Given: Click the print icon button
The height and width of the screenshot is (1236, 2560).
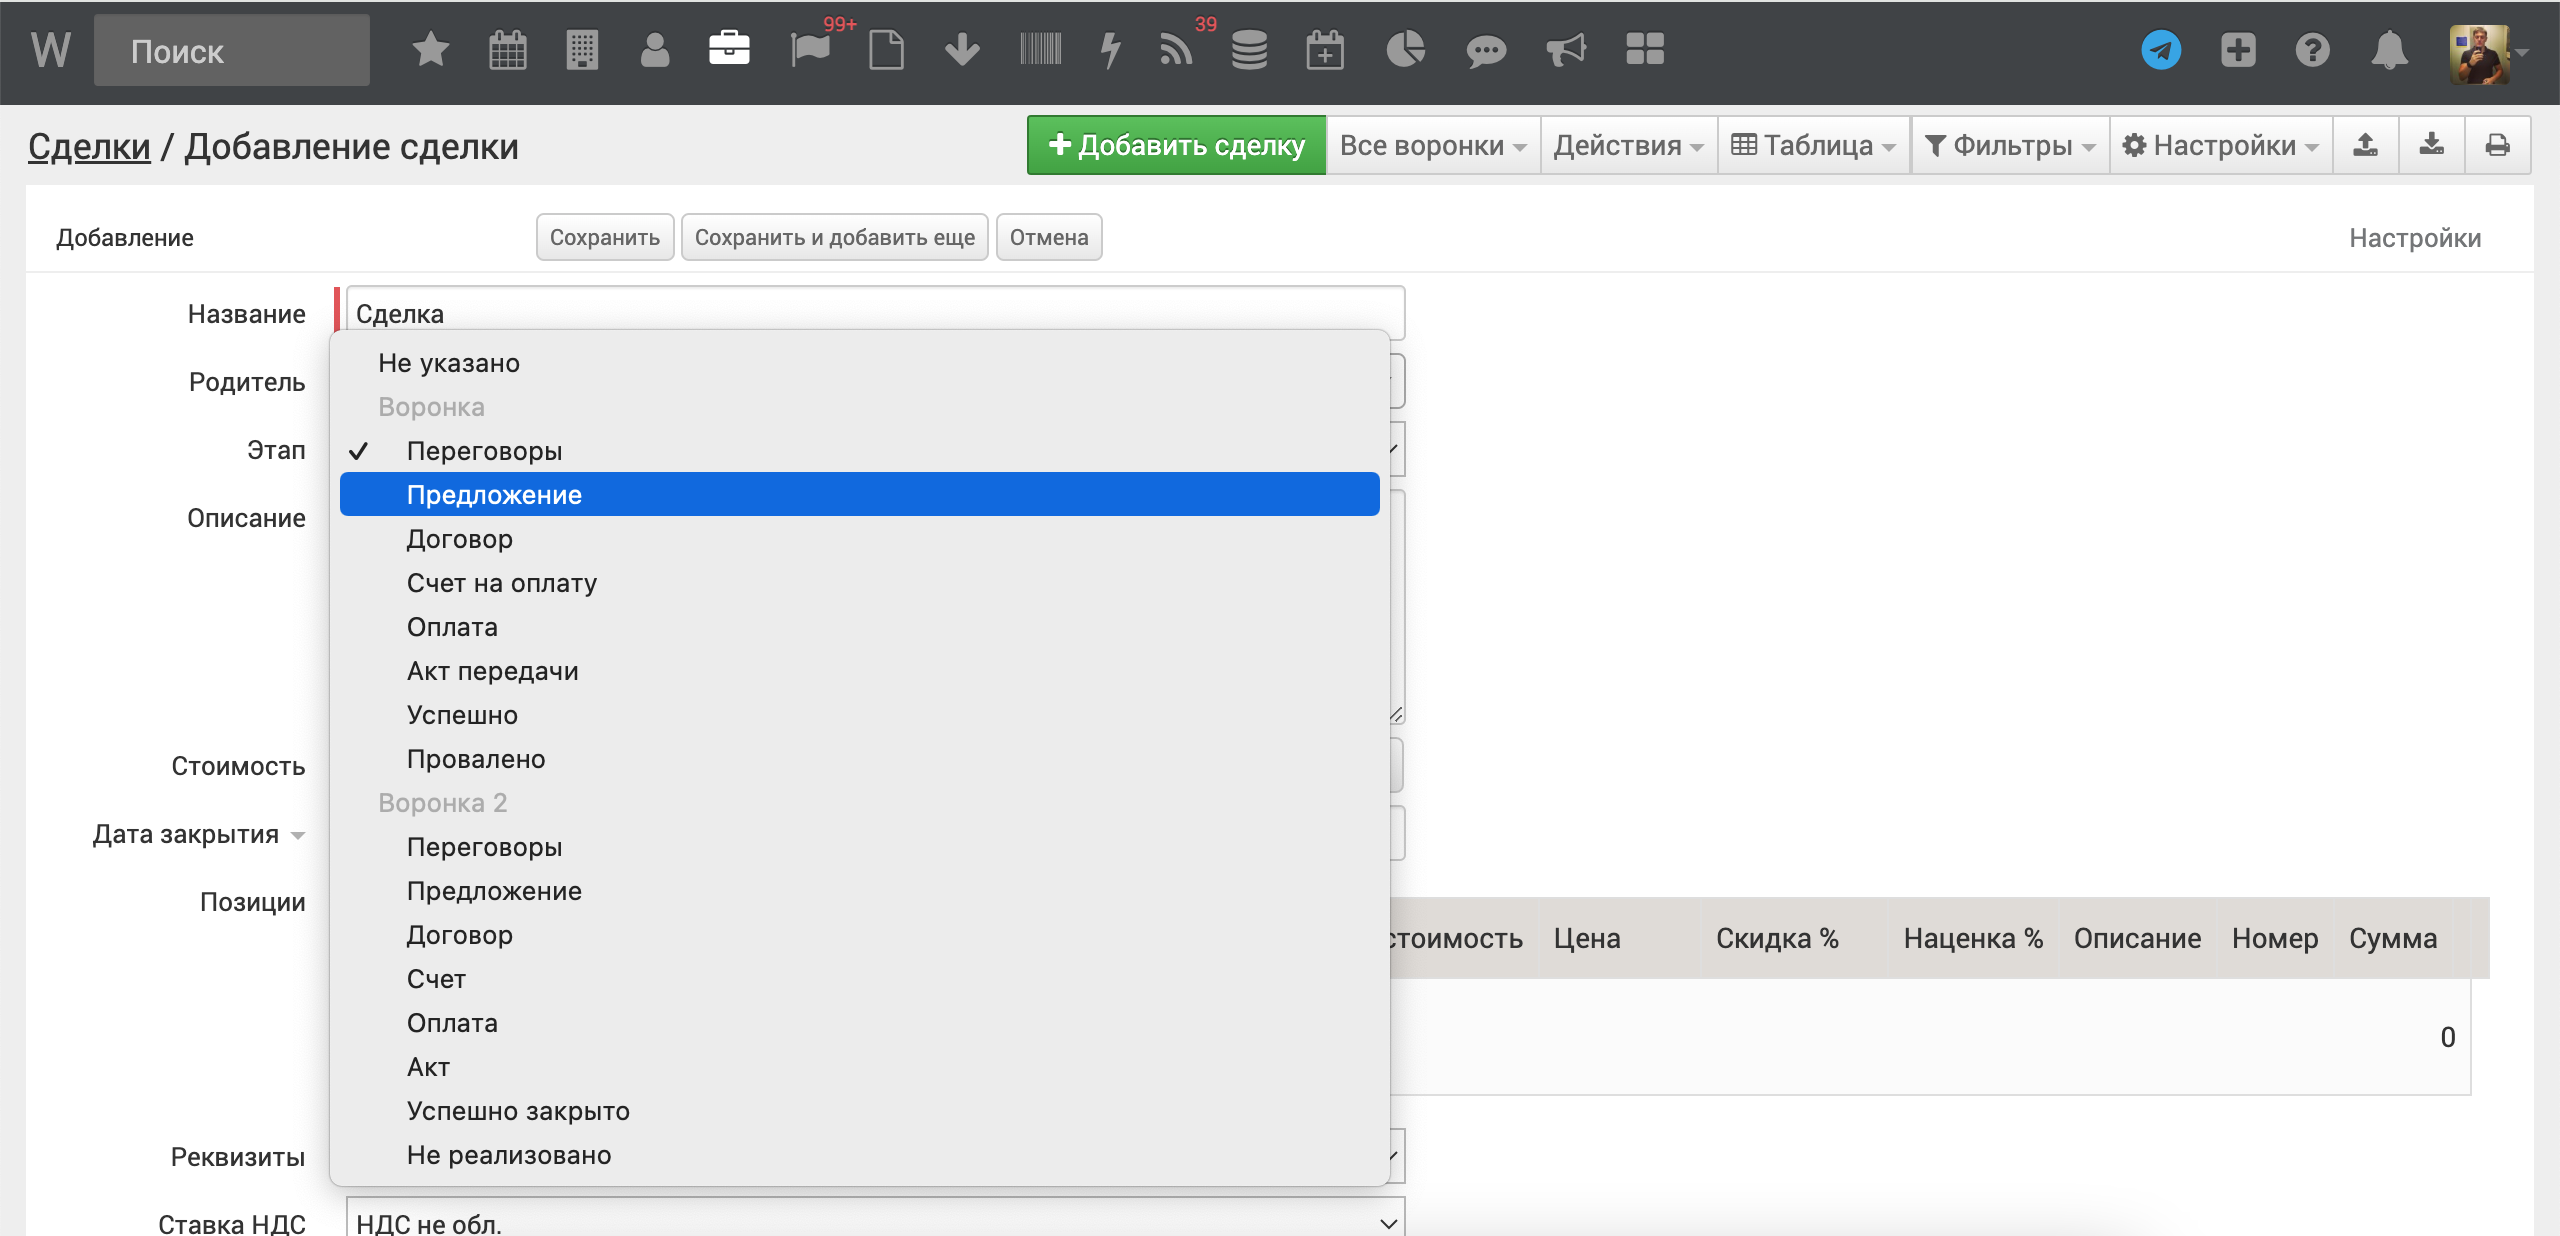Looking at the screenshot, I should point(2497,145).
